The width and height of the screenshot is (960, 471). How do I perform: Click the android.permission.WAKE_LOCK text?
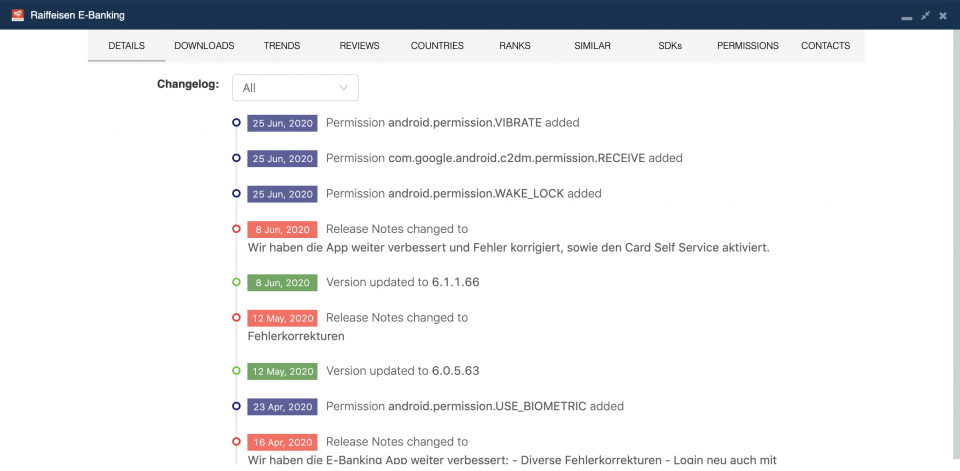(476, 194)
